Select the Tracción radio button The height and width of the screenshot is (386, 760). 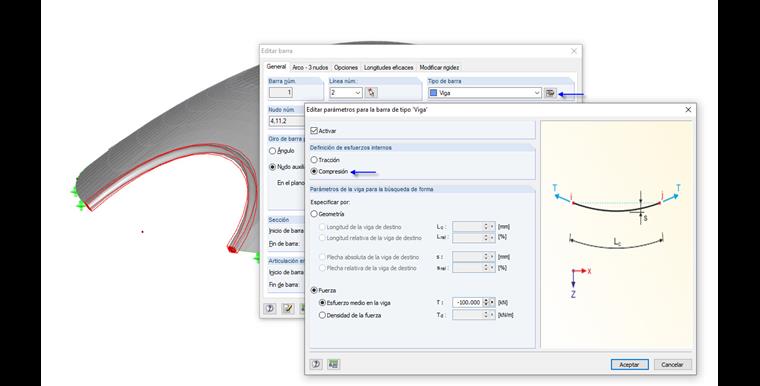[314, 160]
